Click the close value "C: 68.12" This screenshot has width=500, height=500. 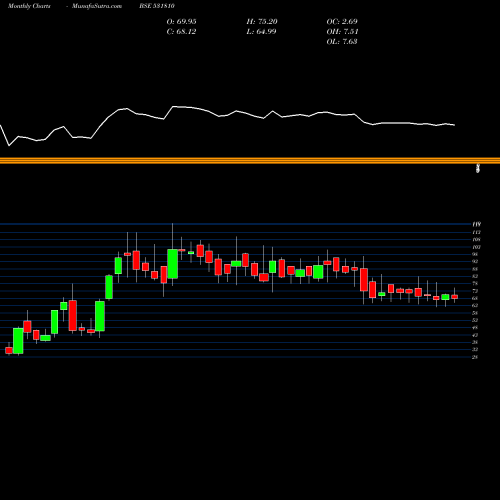181,32
